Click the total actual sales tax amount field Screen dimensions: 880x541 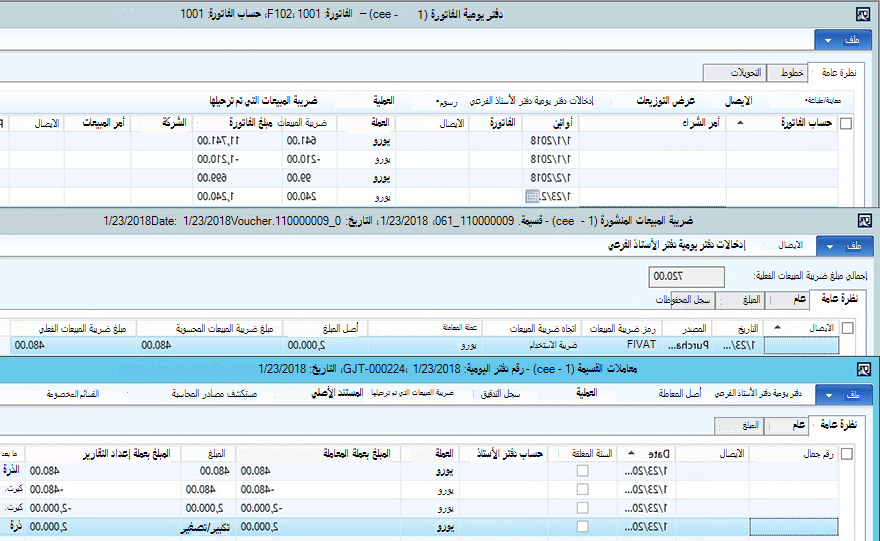pyautogui.click(x=686, y=277)
